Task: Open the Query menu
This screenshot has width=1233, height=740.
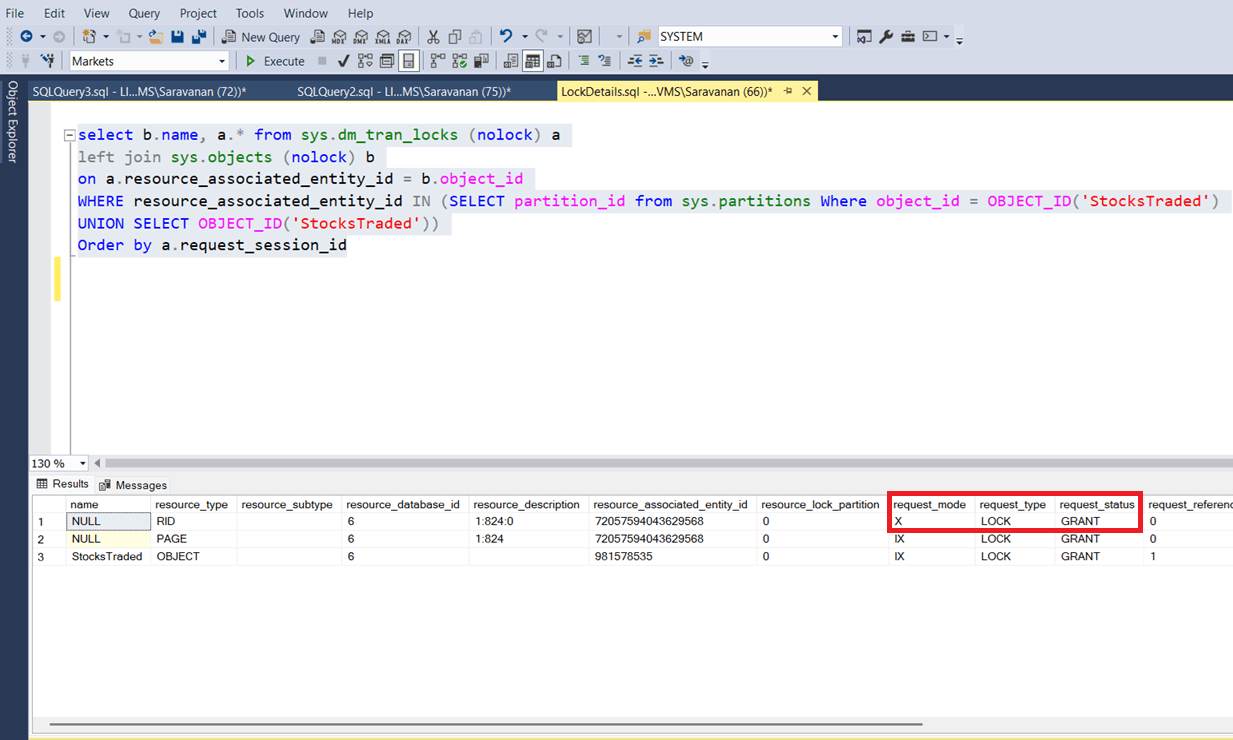Action: [144, 13]
